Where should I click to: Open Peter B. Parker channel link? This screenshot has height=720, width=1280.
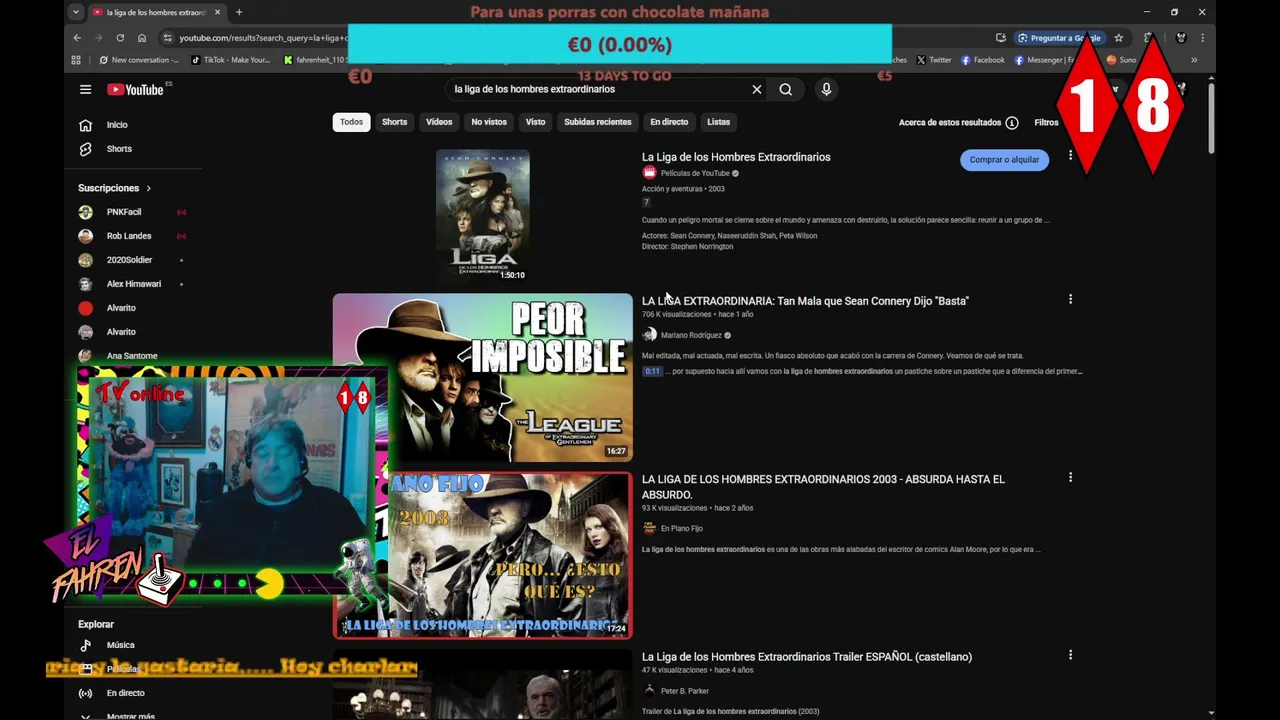coord(685,691)
